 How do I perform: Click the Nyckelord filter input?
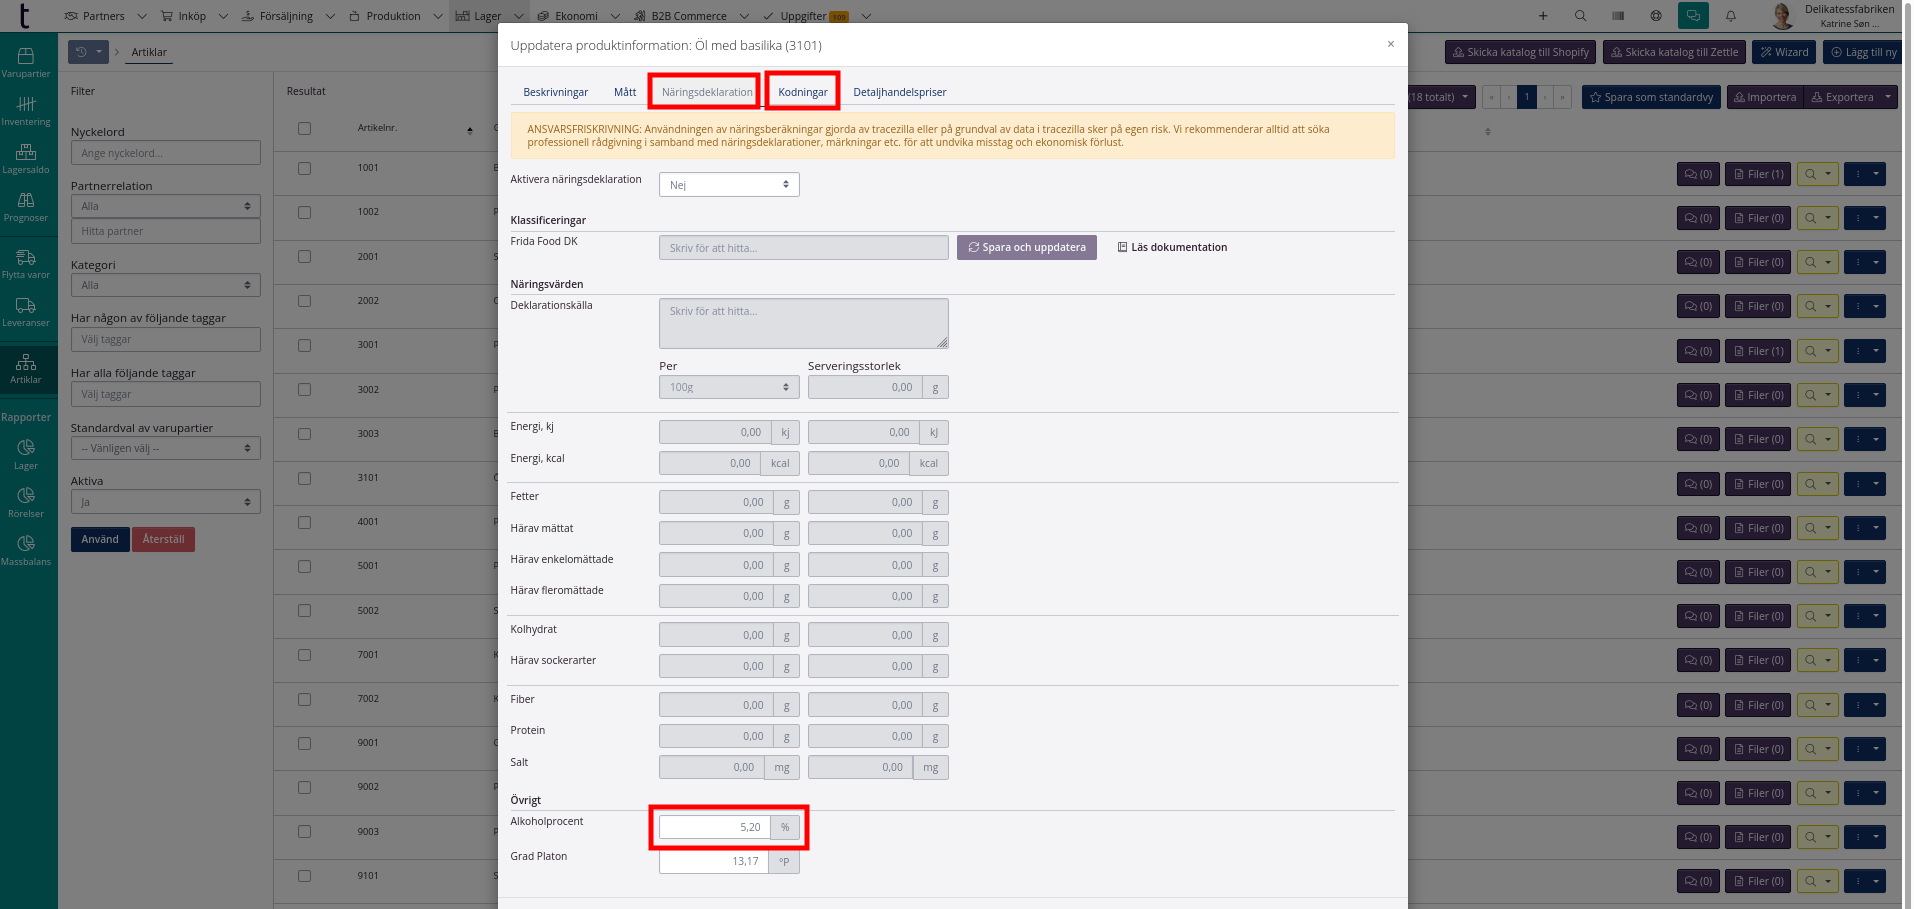click(166, 153)
